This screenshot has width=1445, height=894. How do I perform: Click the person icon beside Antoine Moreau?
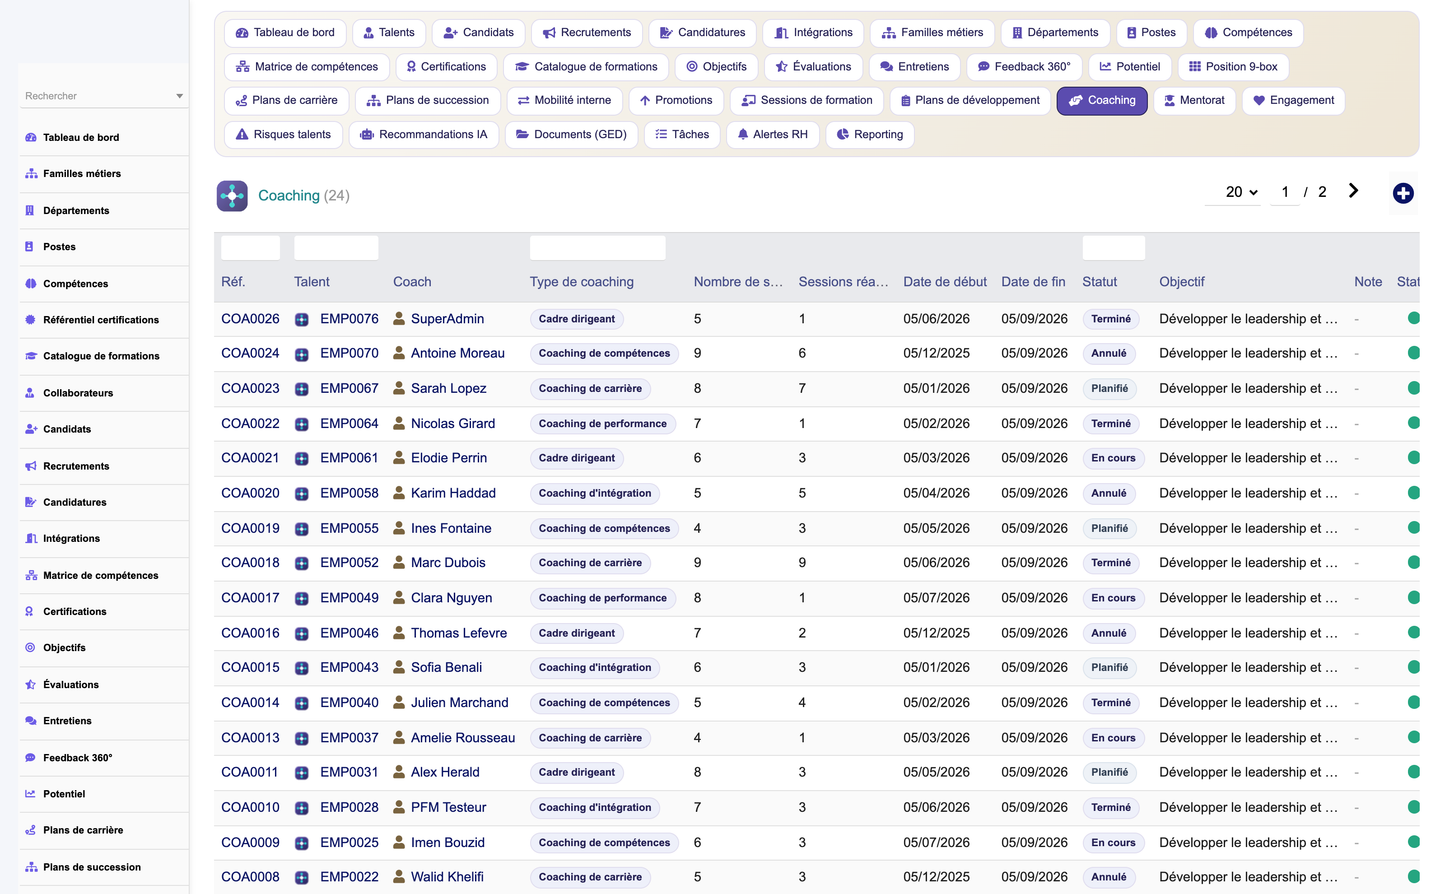tap(399, 353)
